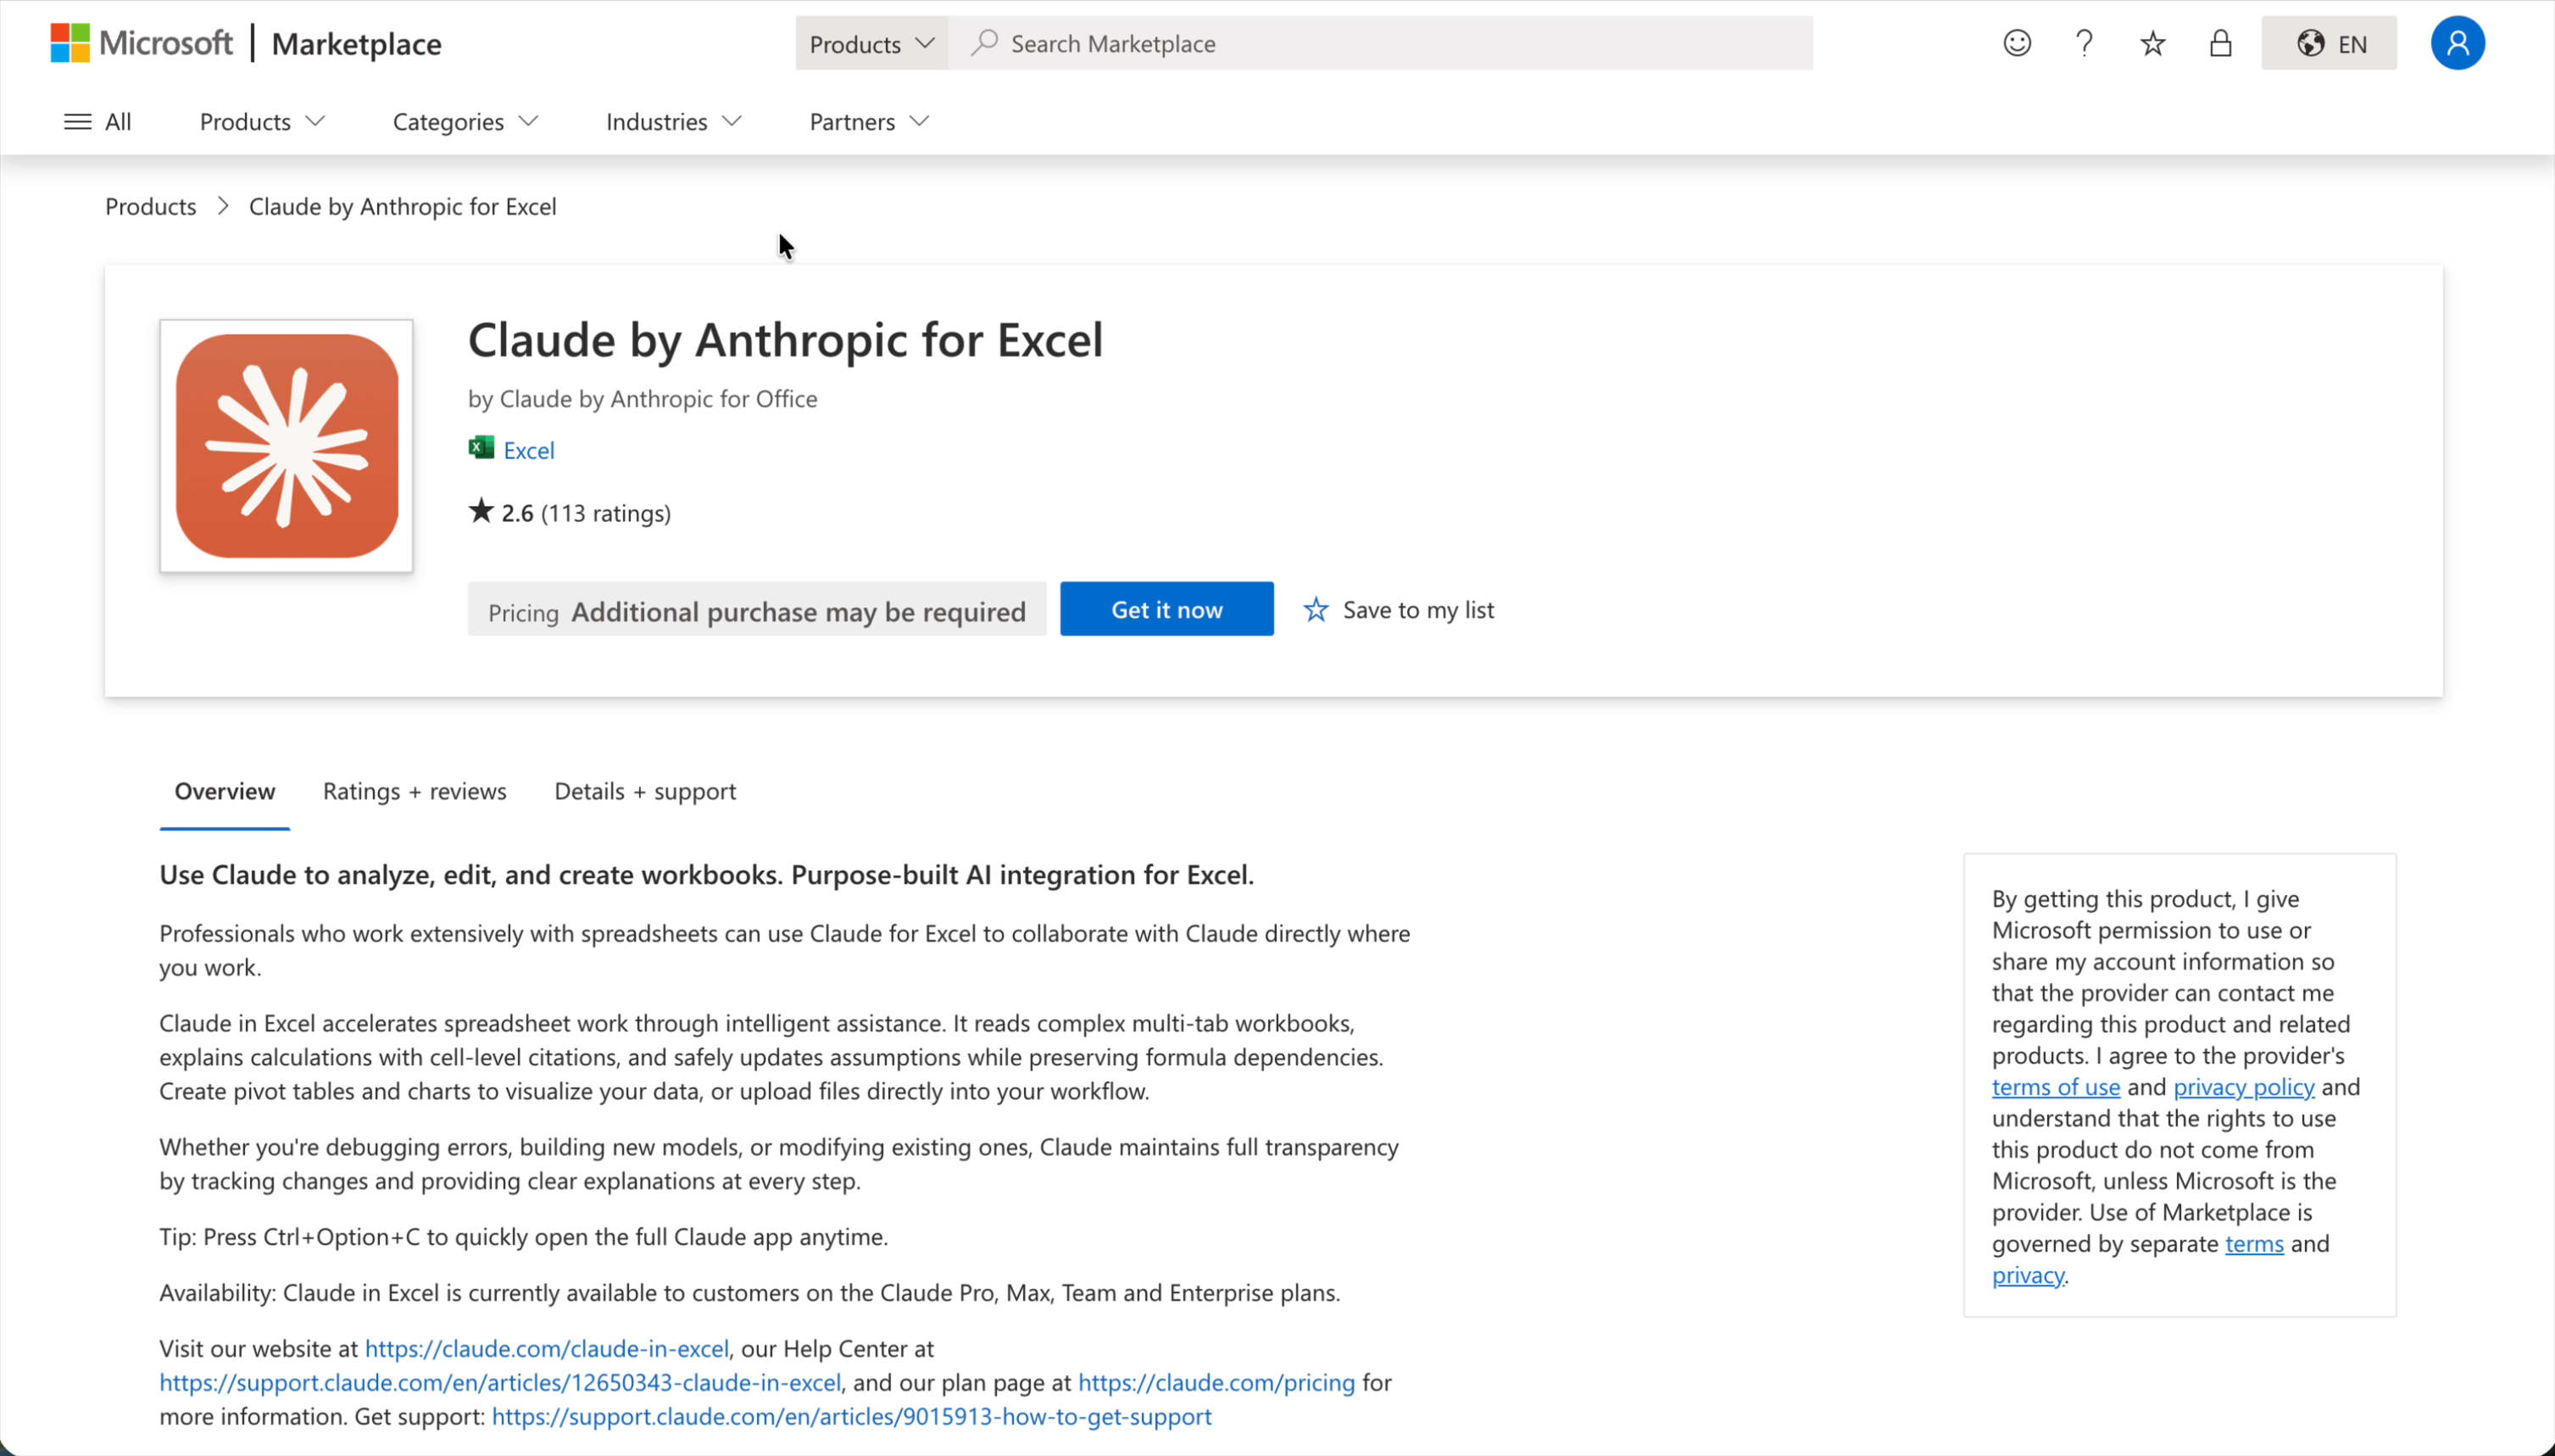Open the shopping bag icon
Viewport: 2555px width, 1456px height.
[x=2219, y=43]
